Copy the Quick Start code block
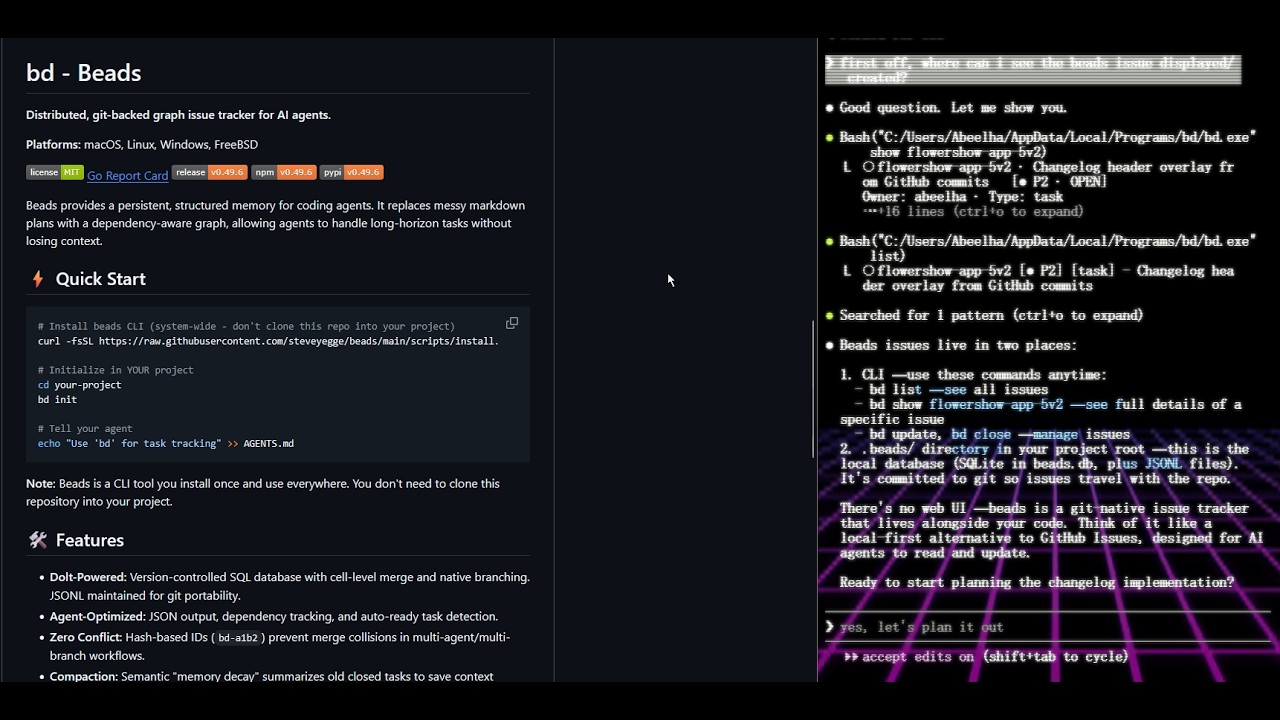 pyautogui.click(x=512, y=323)
